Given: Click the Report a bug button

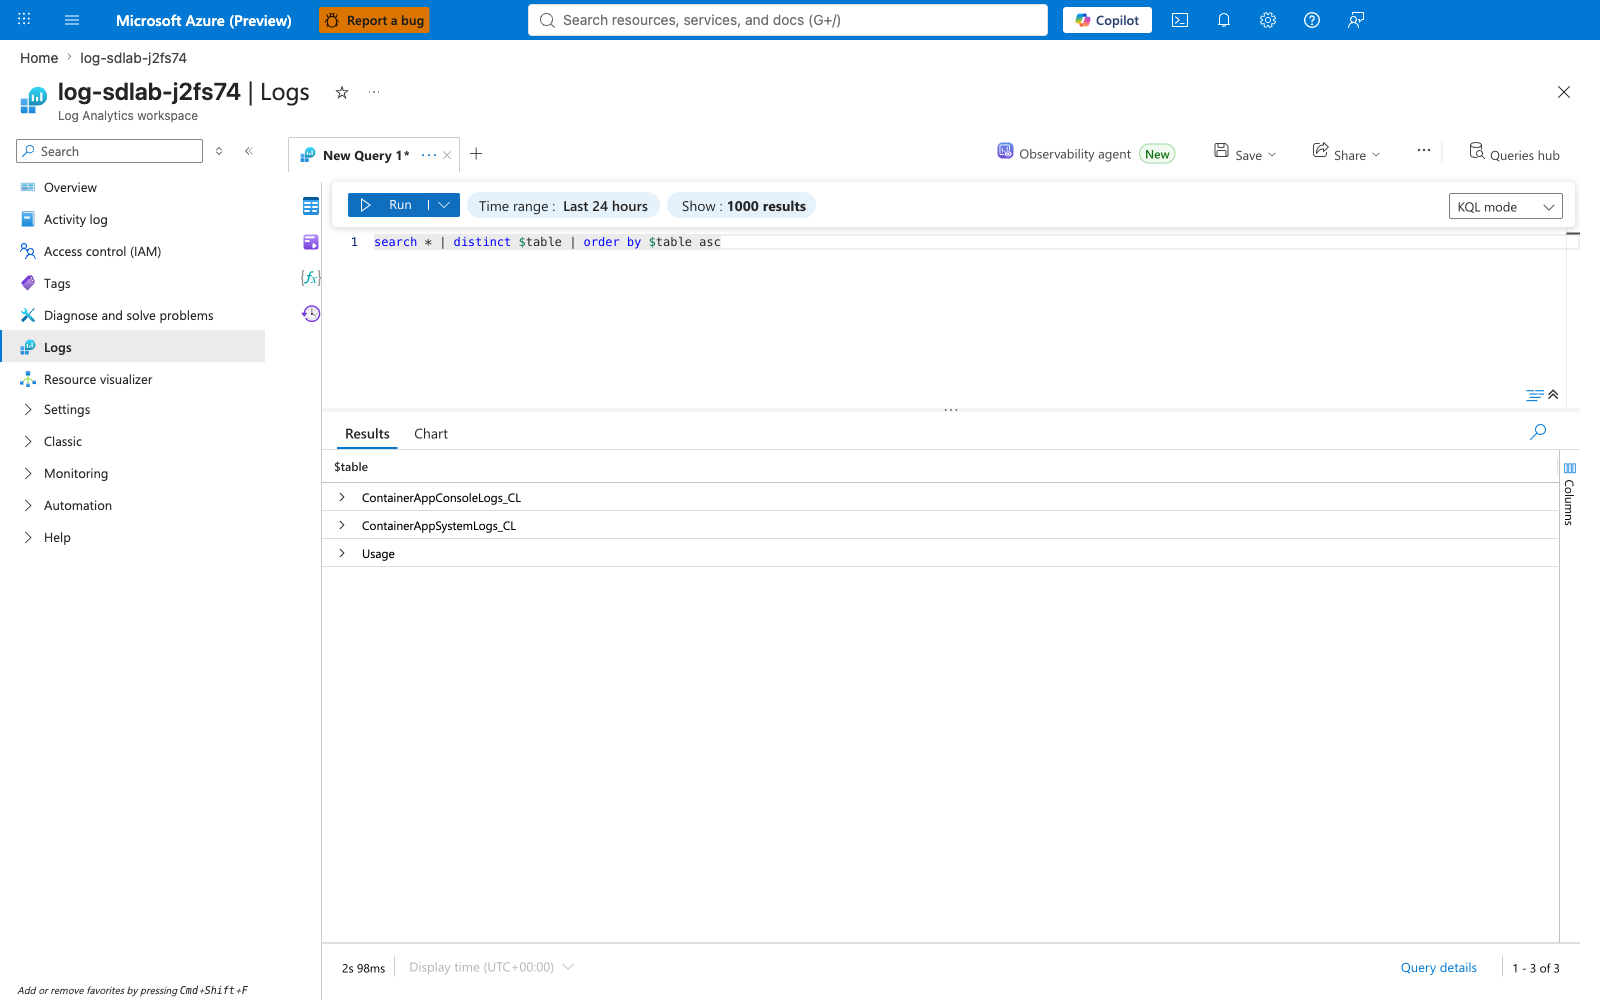Looking at the screenshot, I should click(374, 20).
